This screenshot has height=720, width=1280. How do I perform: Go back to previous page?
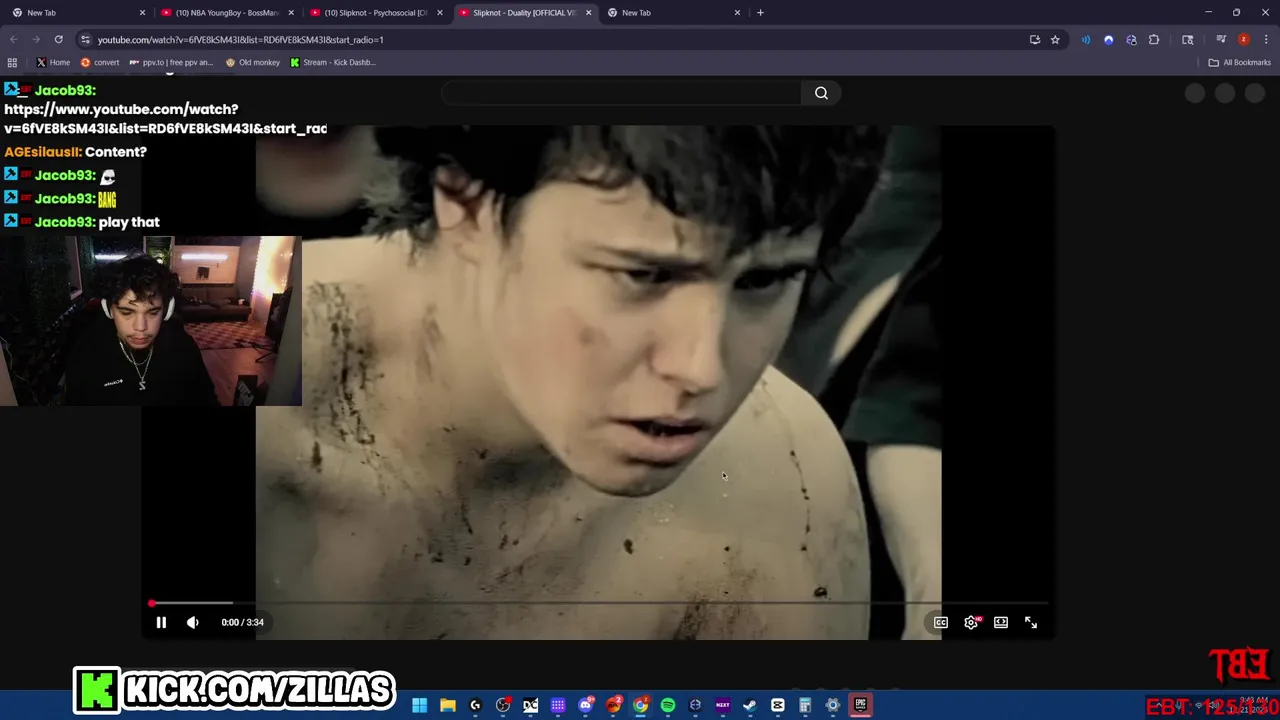[14, 39]
